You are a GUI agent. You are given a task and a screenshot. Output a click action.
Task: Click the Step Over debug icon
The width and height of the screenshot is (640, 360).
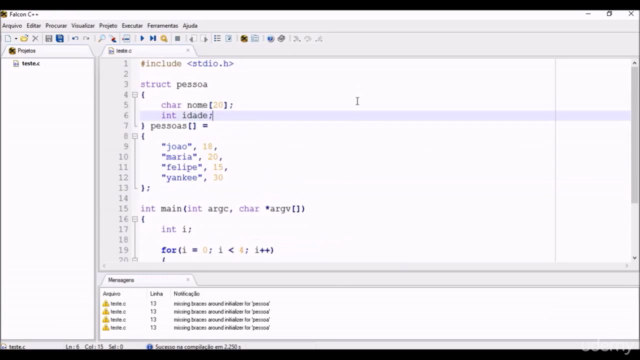(308, 39)
